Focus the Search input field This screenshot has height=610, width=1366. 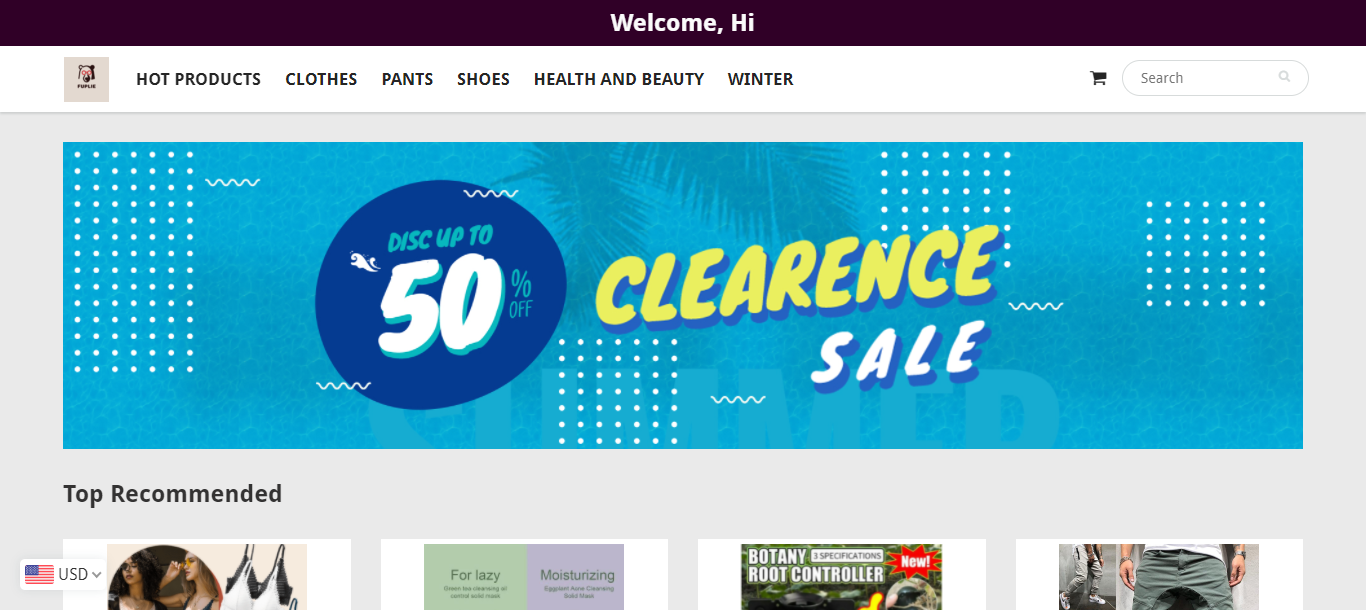(1215, 78)
